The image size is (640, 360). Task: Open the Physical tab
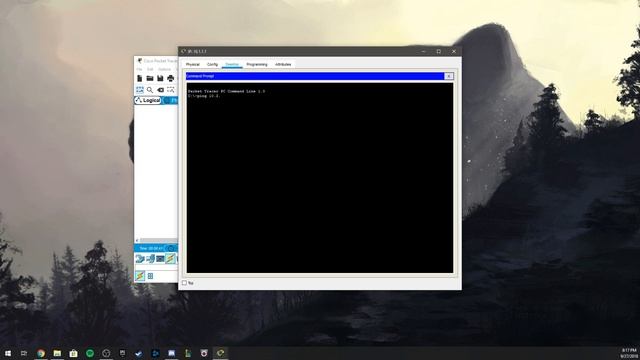(193, 64)
